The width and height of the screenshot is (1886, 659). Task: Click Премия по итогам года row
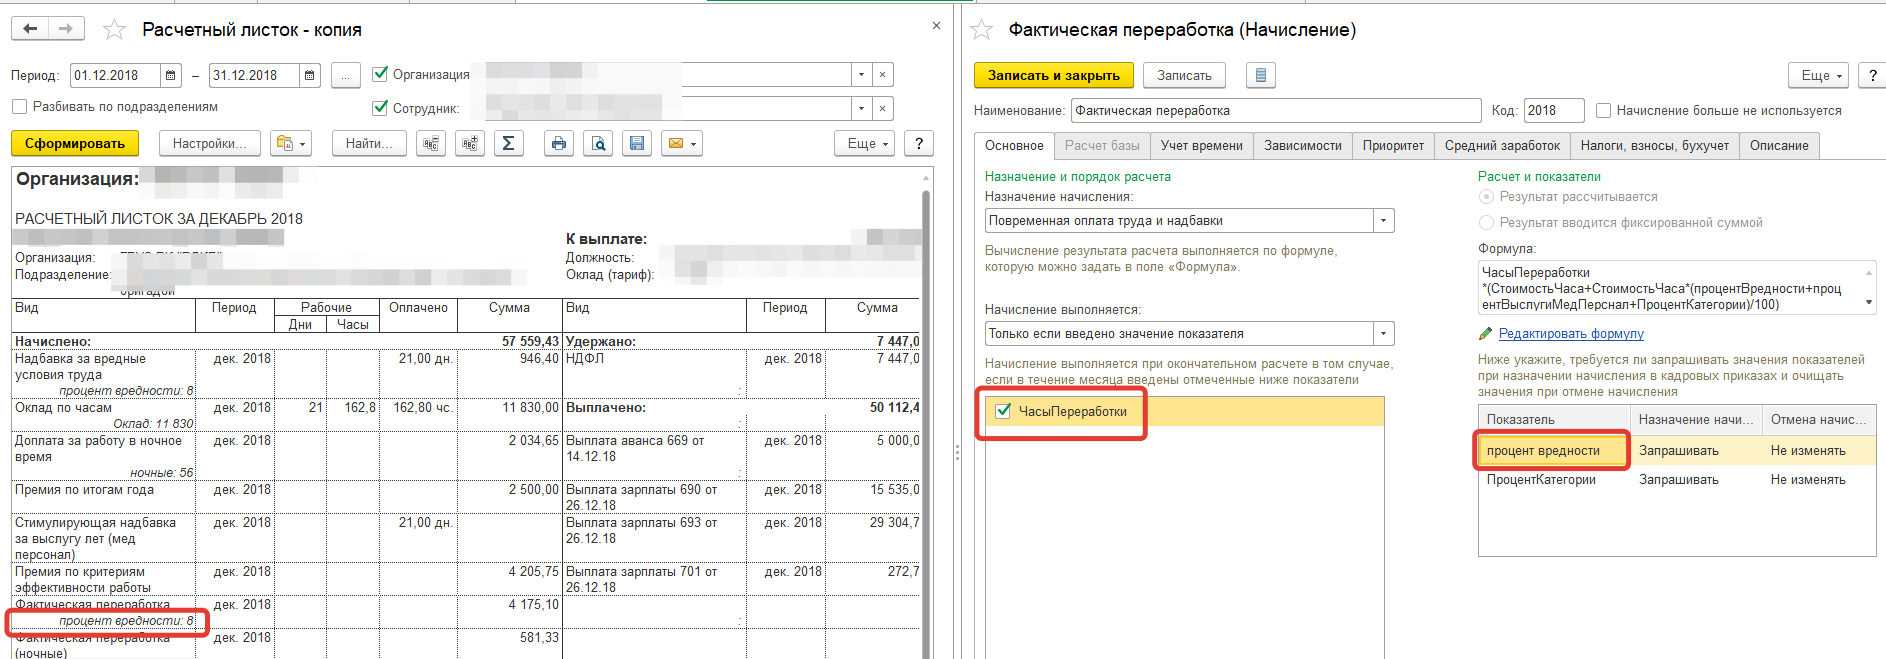[287, 498]
